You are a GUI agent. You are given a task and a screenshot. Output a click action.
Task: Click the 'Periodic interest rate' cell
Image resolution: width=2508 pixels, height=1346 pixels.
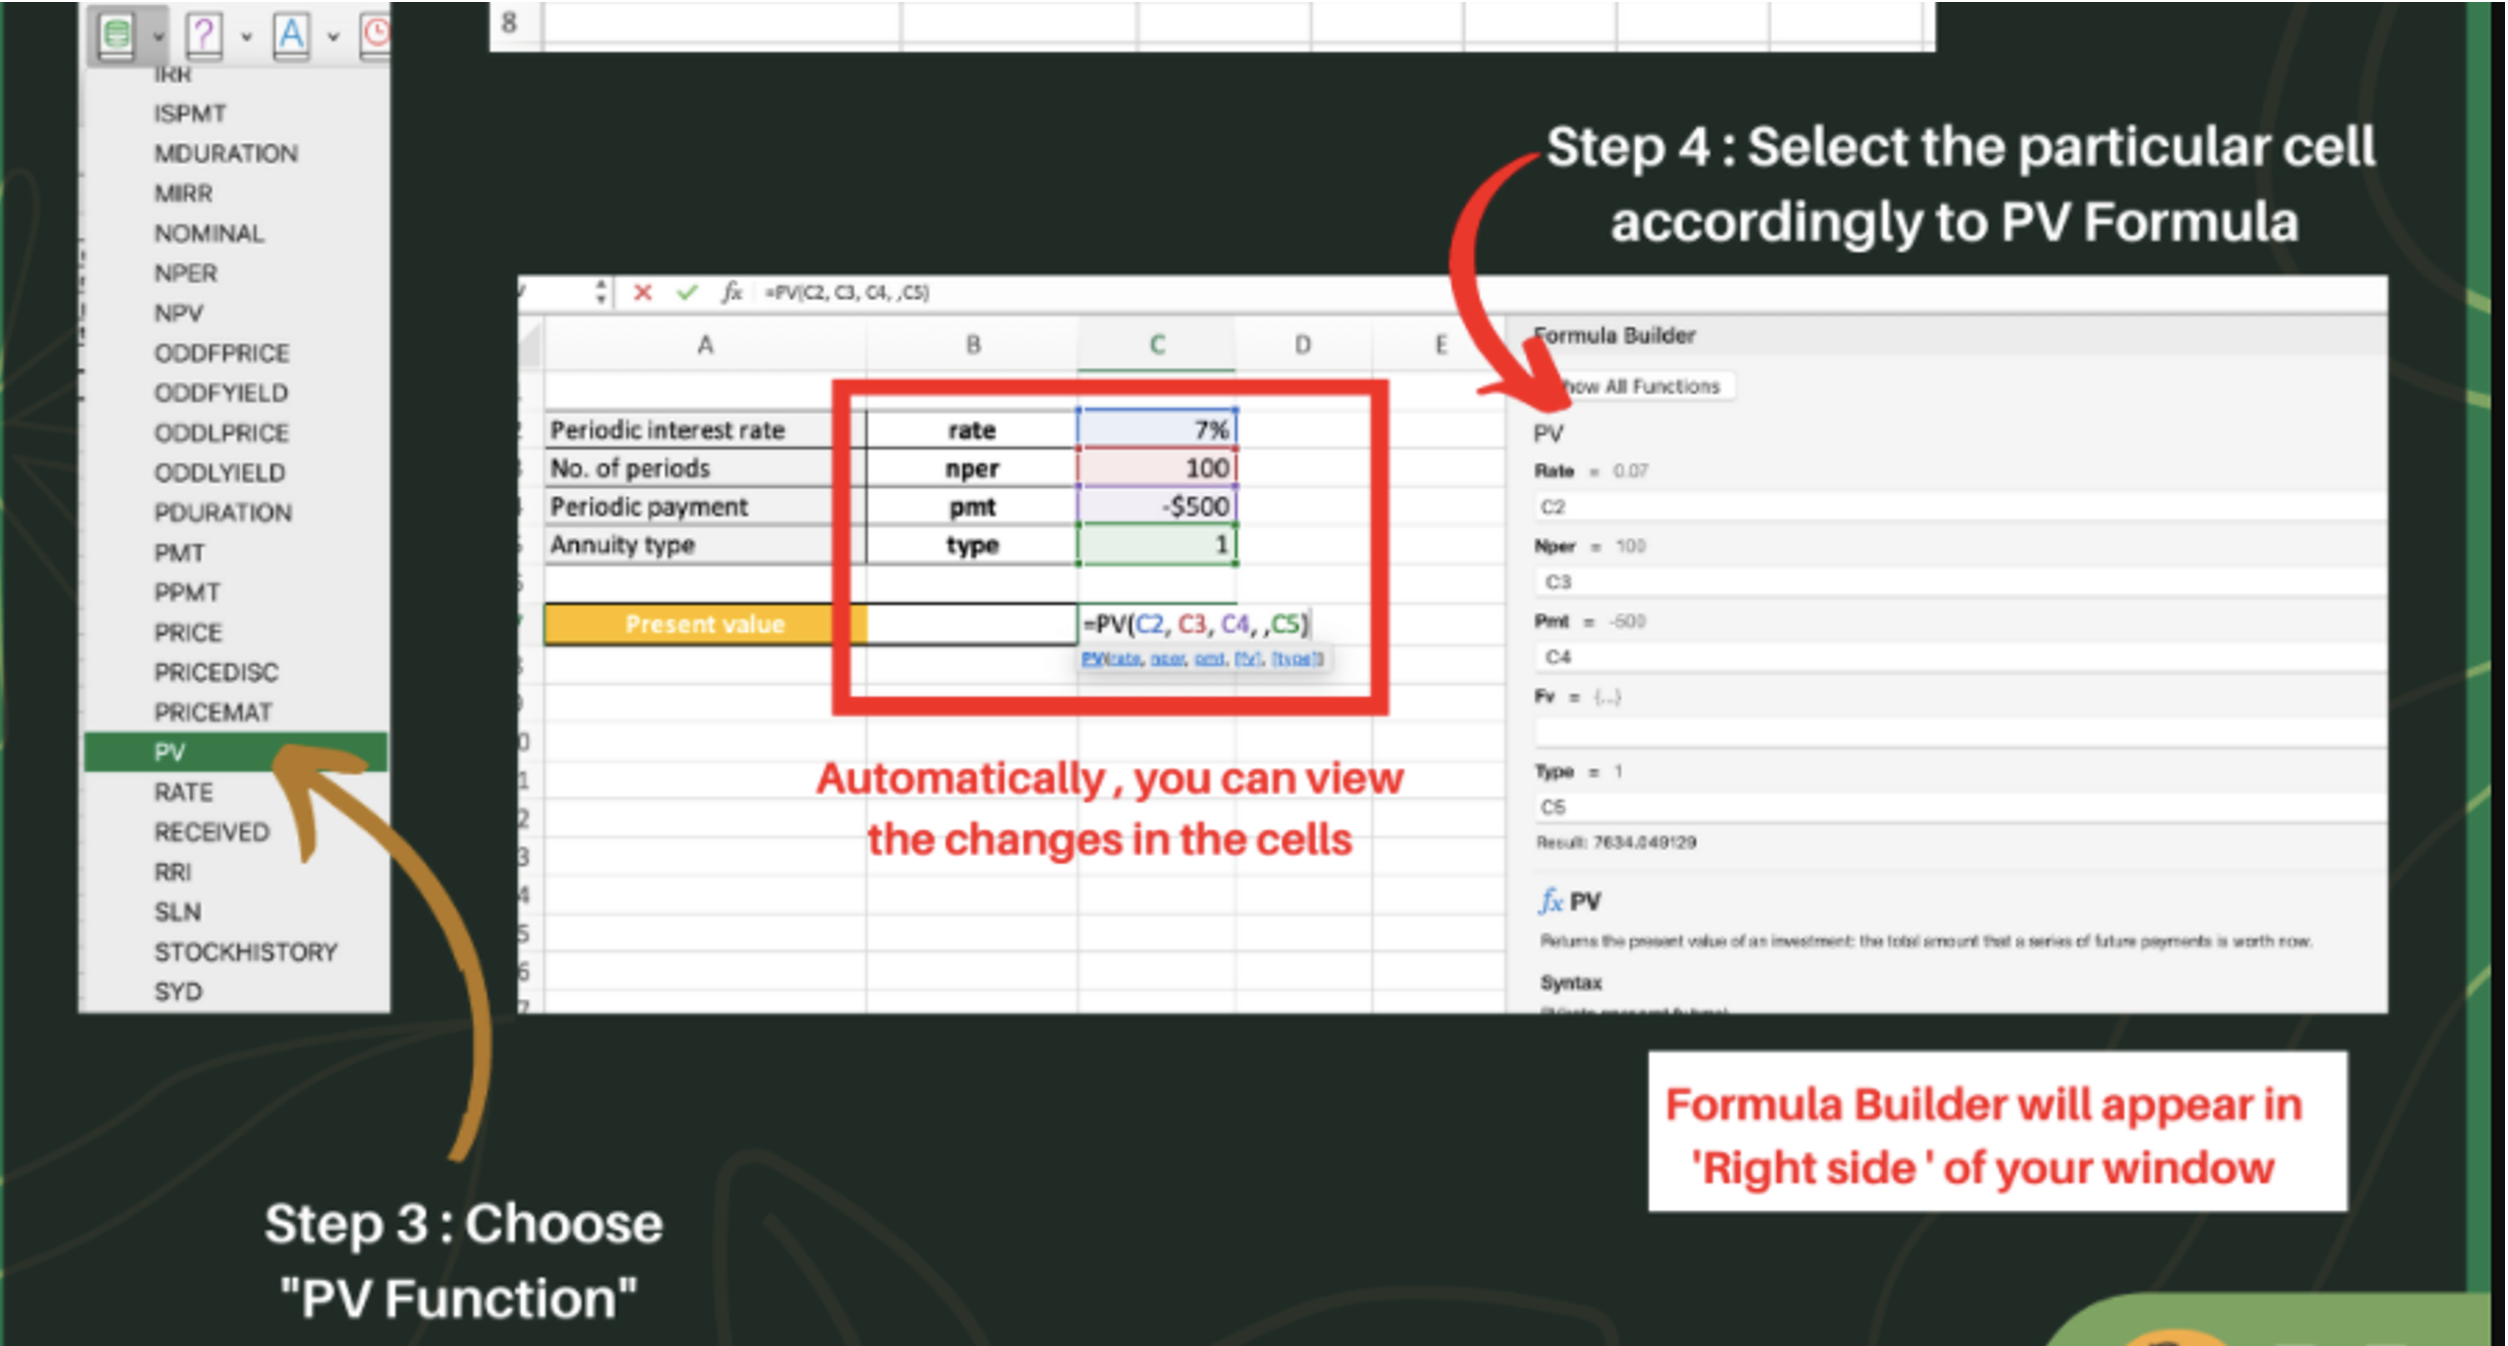[x=705, y=430]
